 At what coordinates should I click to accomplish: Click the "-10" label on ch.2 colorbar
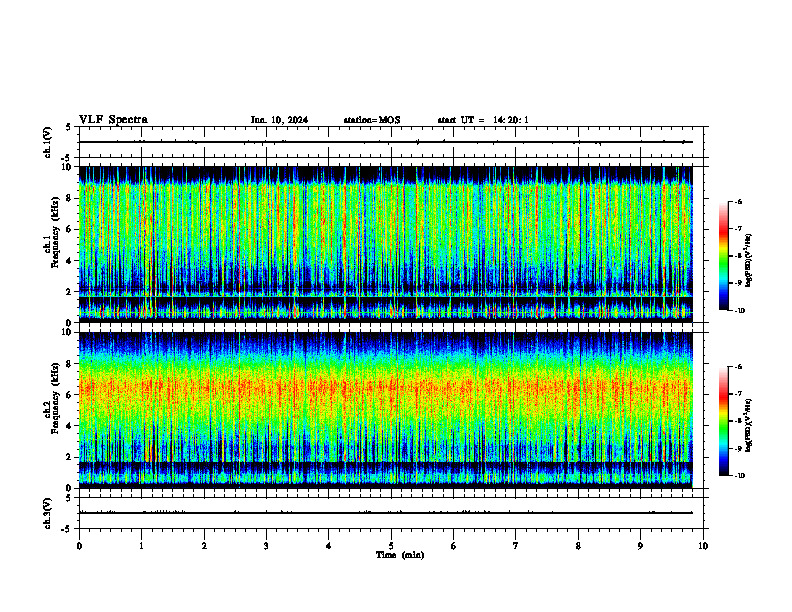pos(739,476)
